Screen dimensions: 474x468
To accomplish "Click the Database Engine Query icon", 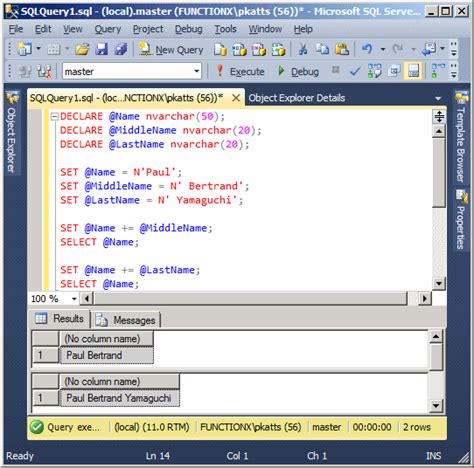I will (x=220, y=50).
